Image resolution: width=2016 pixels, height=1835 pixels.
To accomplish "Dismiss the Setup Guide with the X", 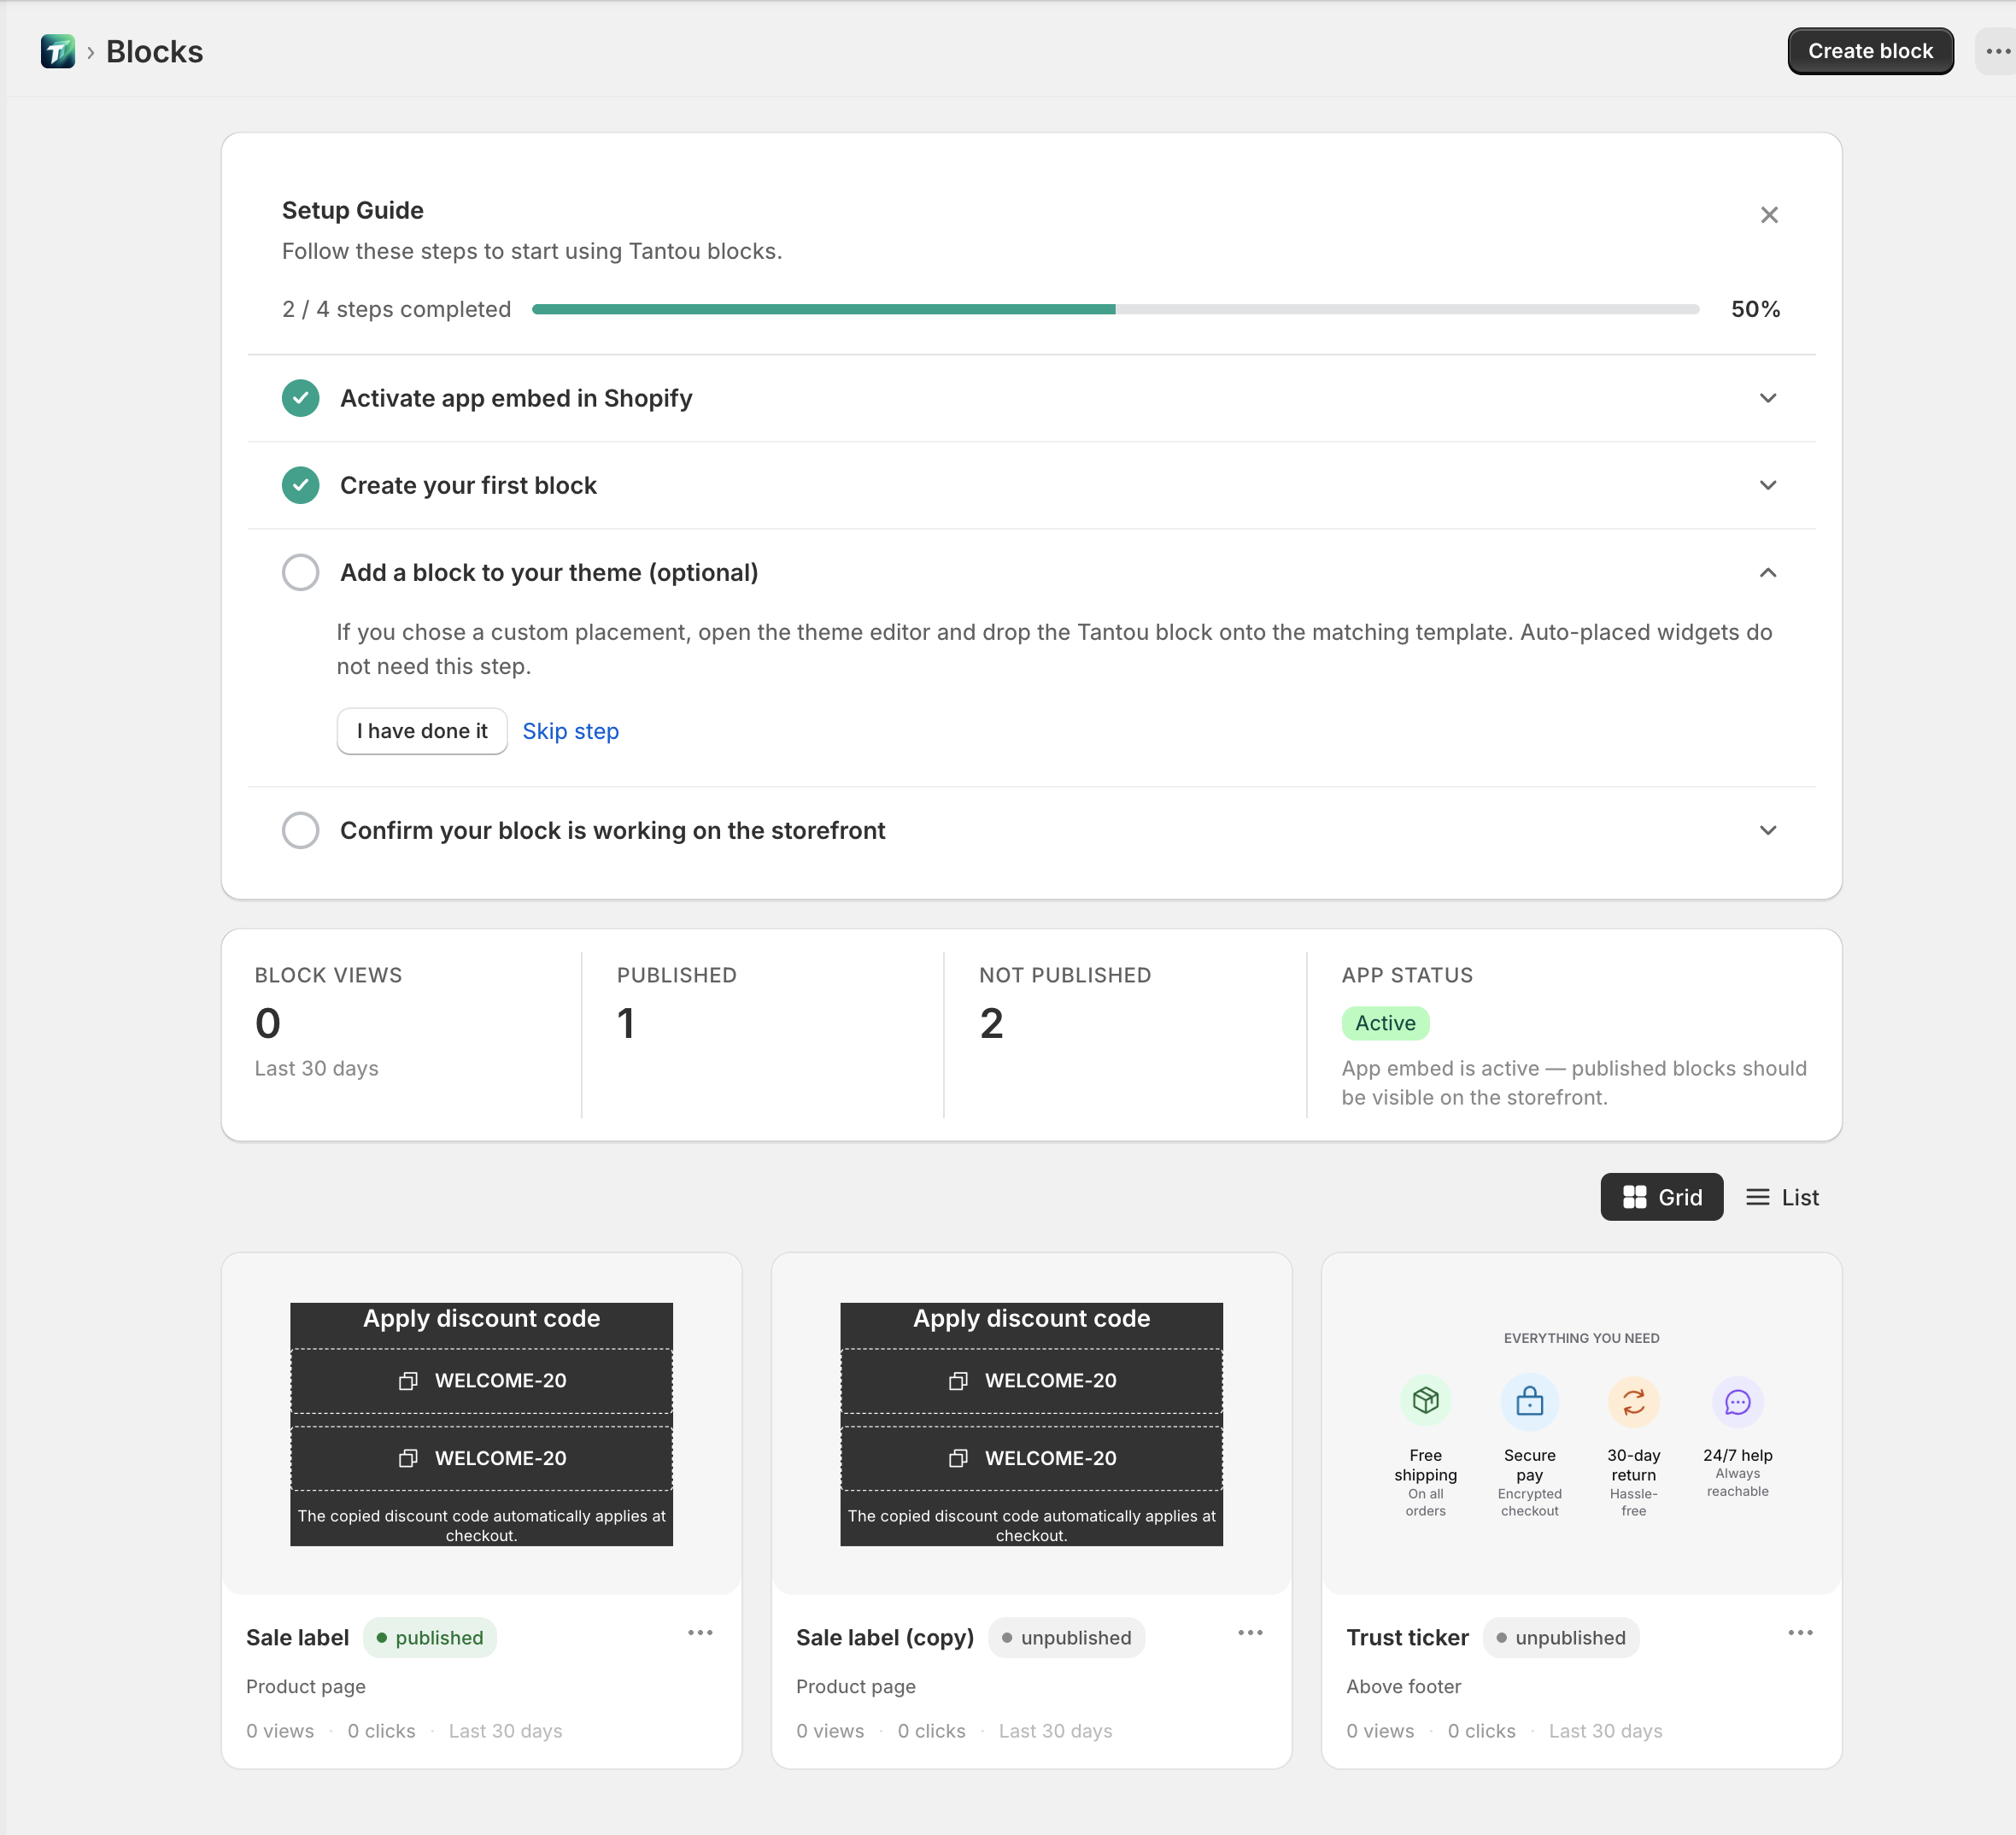I will click(1769, 215).
